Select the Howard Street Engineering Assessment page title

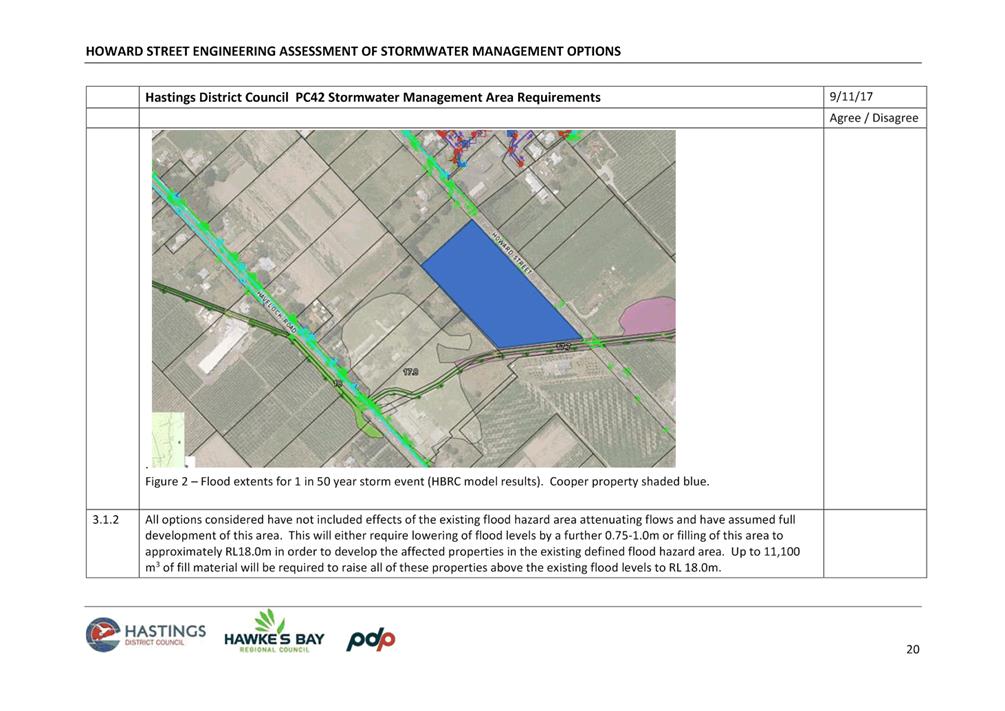[353, 51]
